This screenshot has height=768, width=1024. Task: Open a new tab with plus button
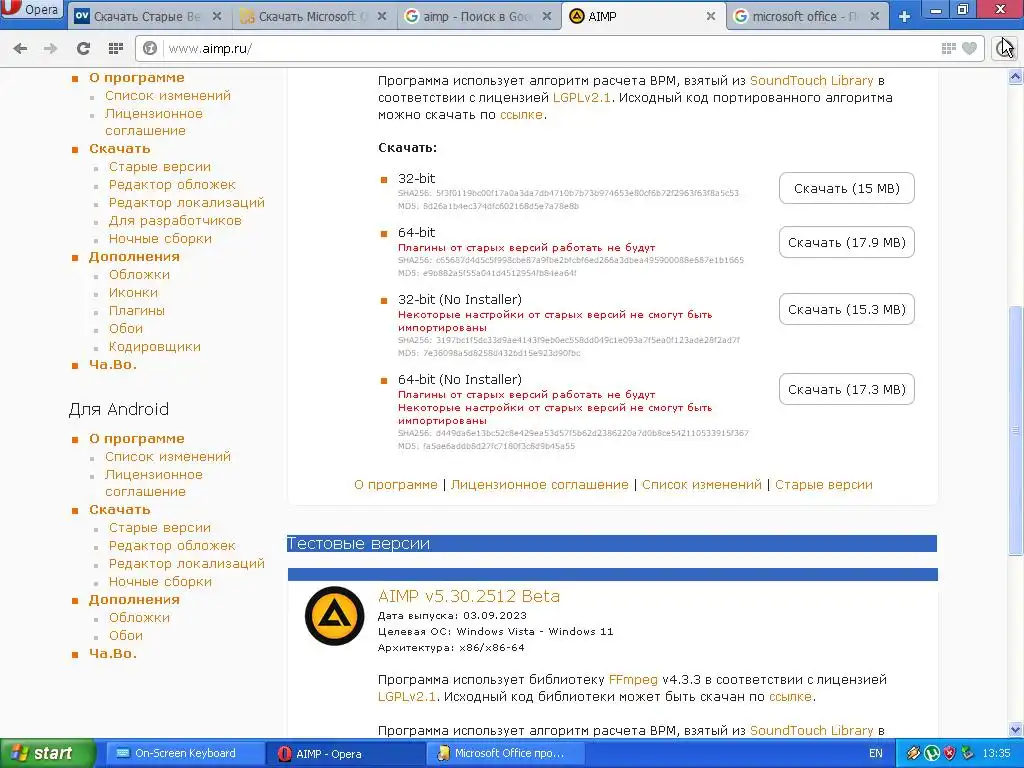(x=904, y=16)
